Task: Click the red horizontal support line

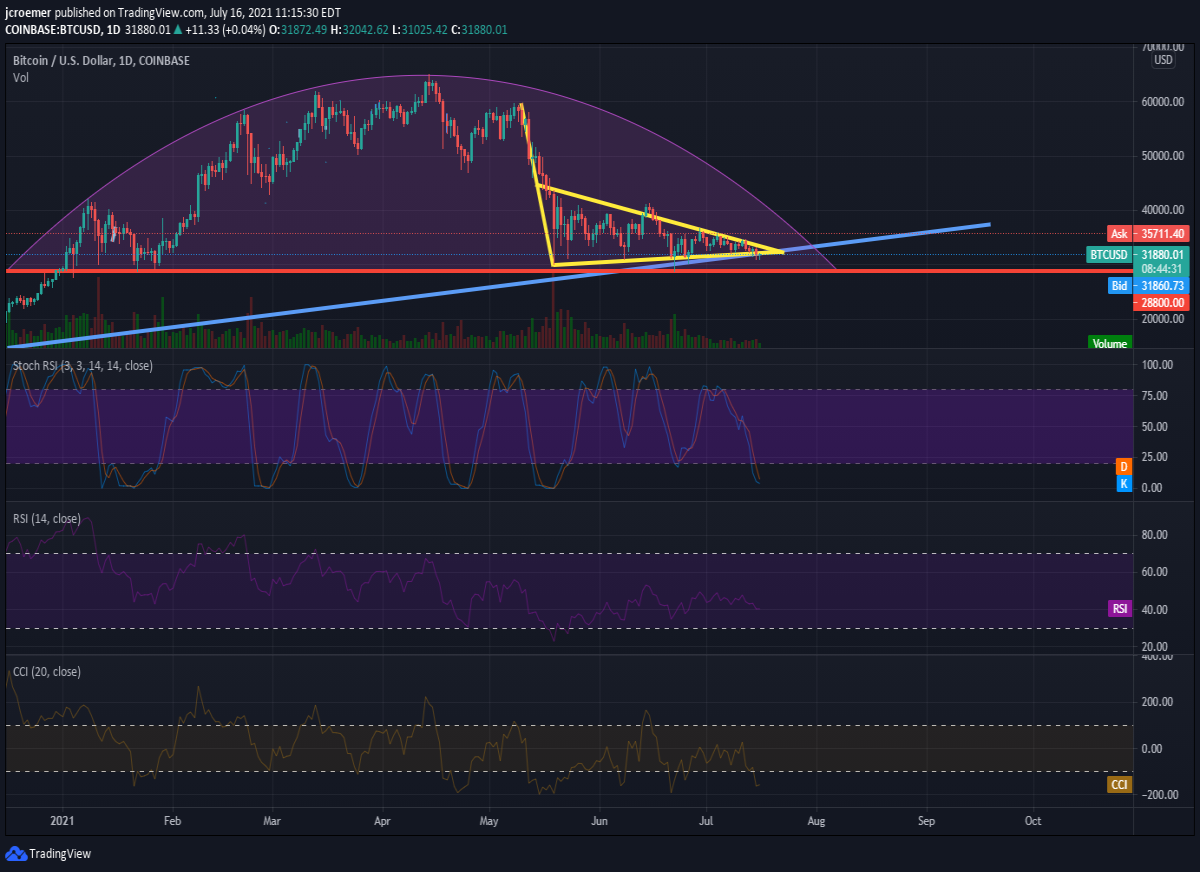Action: (x=570, y=270)
